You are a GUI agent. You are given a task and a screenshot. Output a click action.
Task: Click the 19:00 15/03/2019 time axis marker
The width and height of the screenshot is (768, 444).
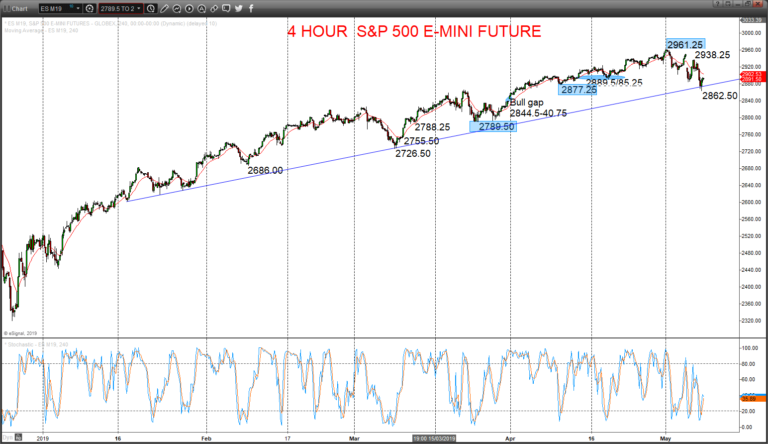(x=434, y=438)
